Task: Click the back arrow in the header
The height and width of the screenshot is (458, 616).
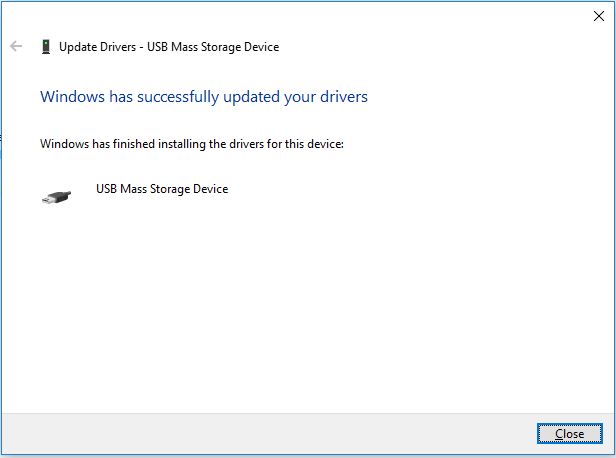Action: [16, 46]
